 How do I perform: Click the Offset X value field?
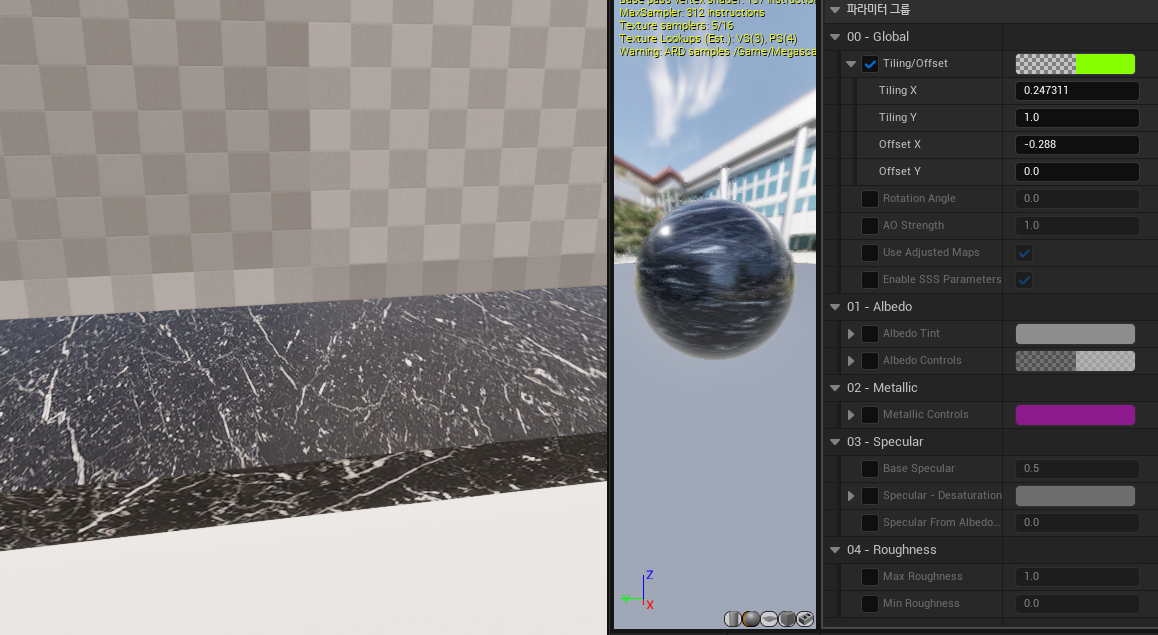[x=1078, y=145]
